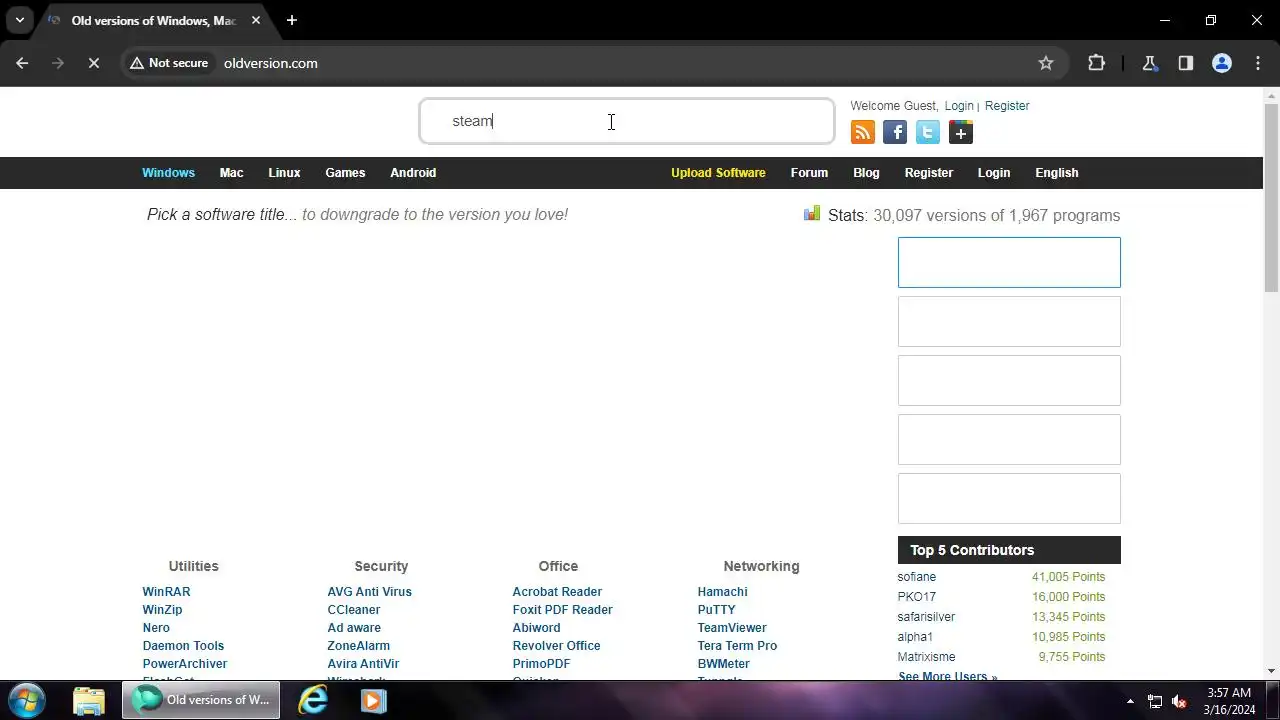Open the Acrobat Reader link
1280x720 pixels.
point(557,592)
